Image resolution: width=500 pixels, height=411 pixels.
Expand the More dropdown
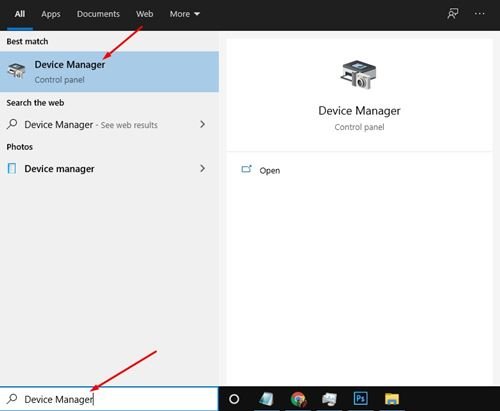pyautogui.click(x=184, y=14)
